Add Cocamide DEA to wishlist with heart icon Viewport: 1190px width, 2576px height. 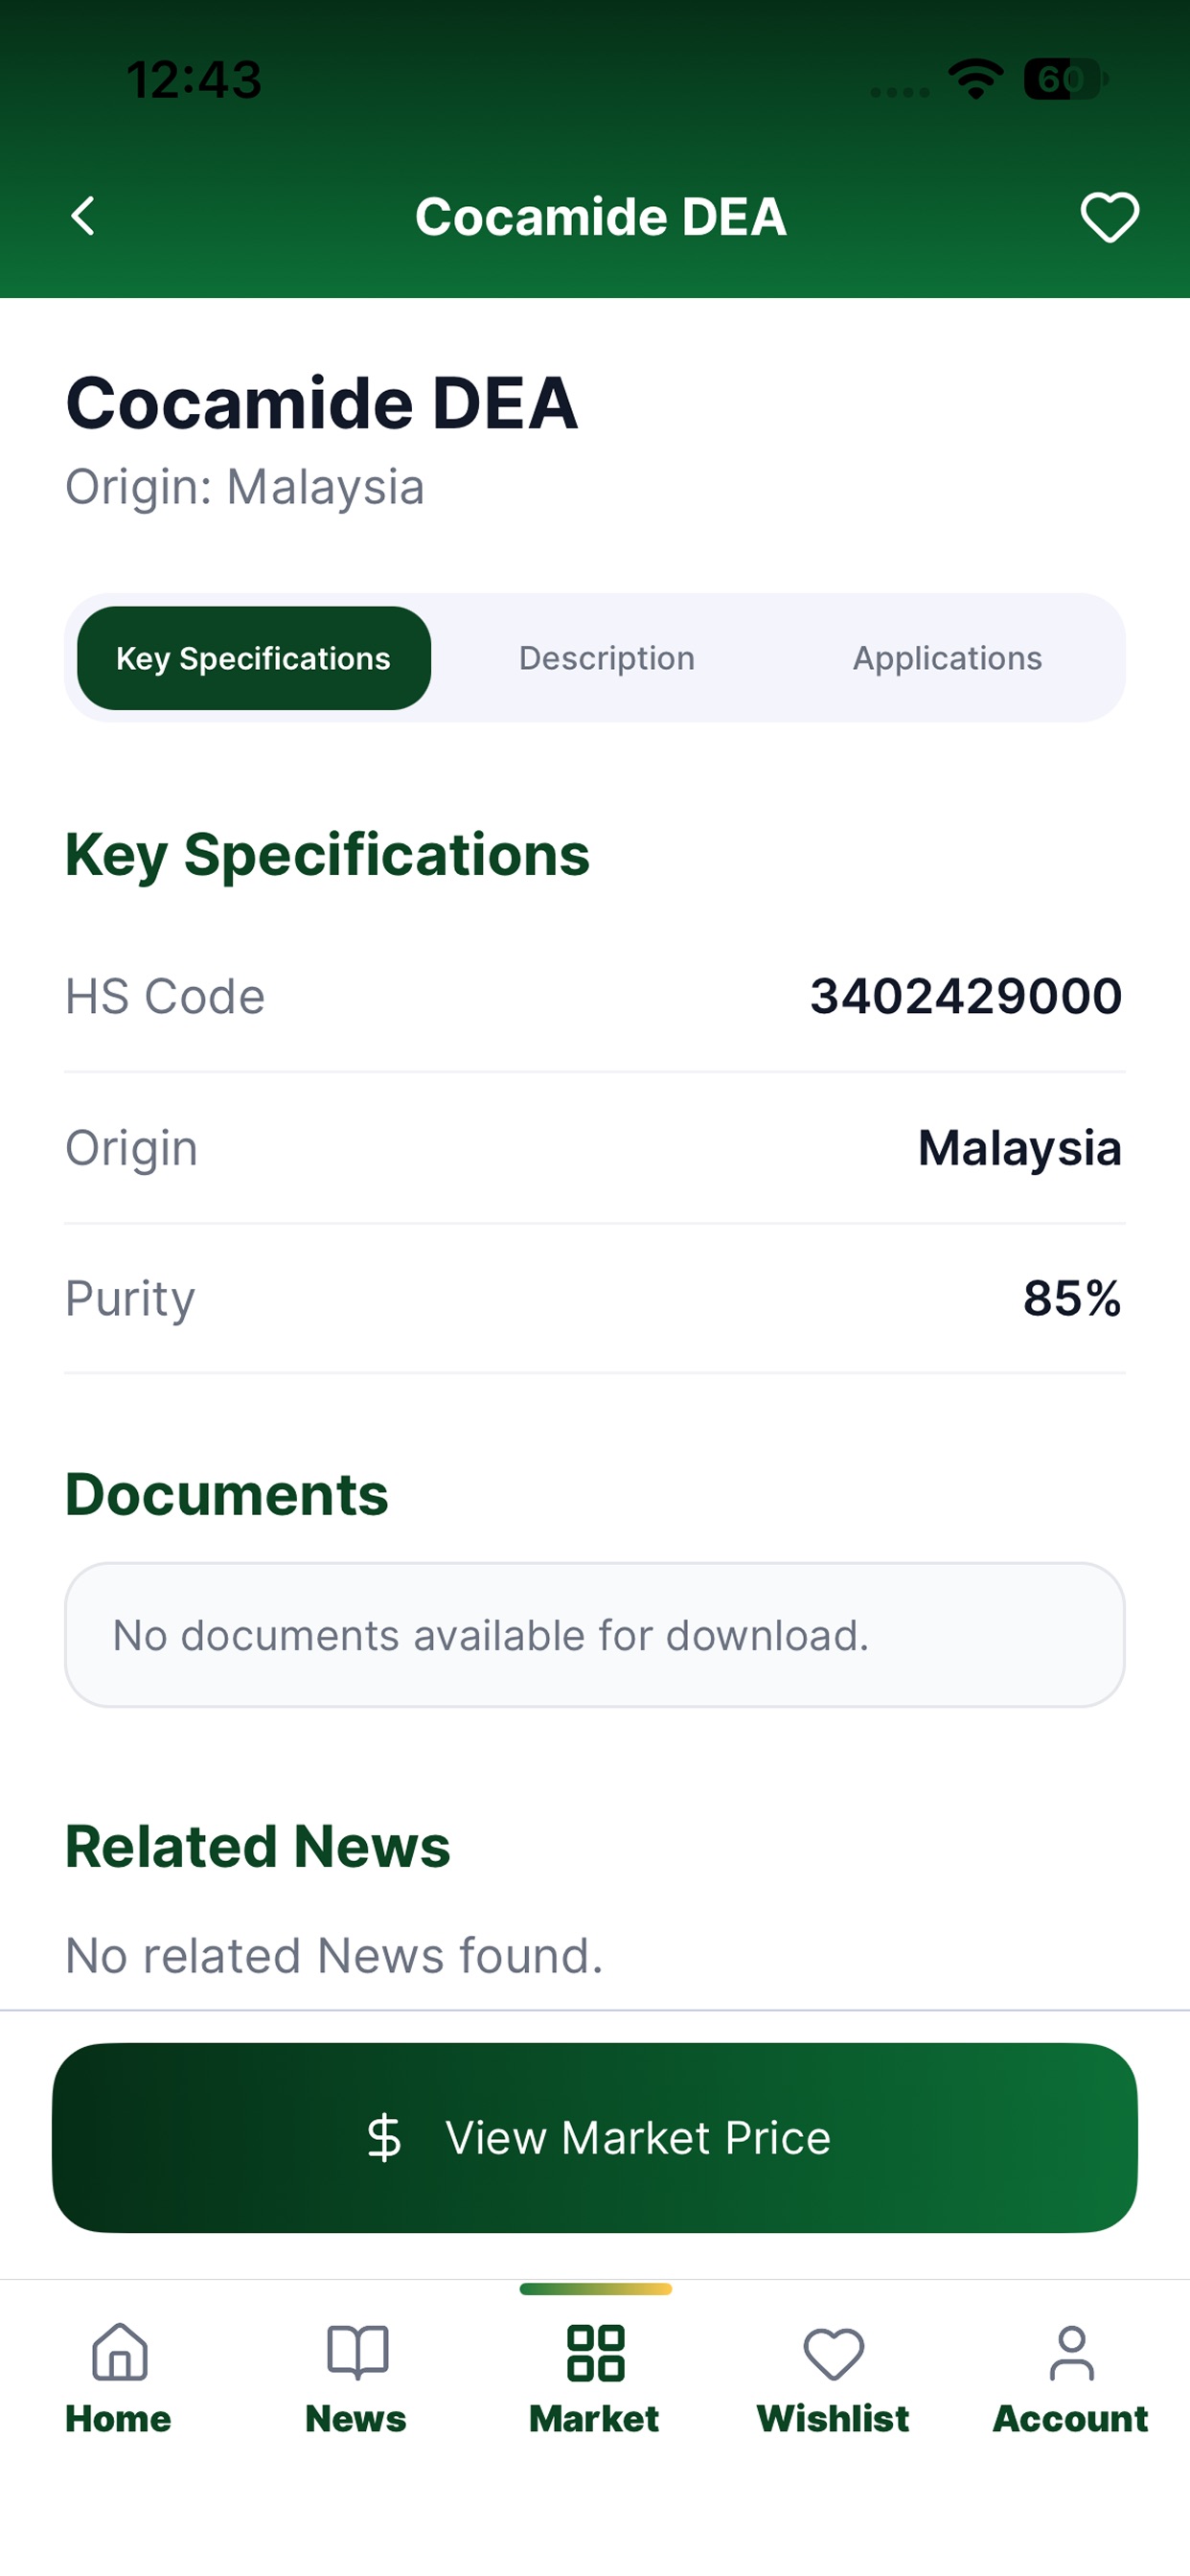coord(1109,217)
